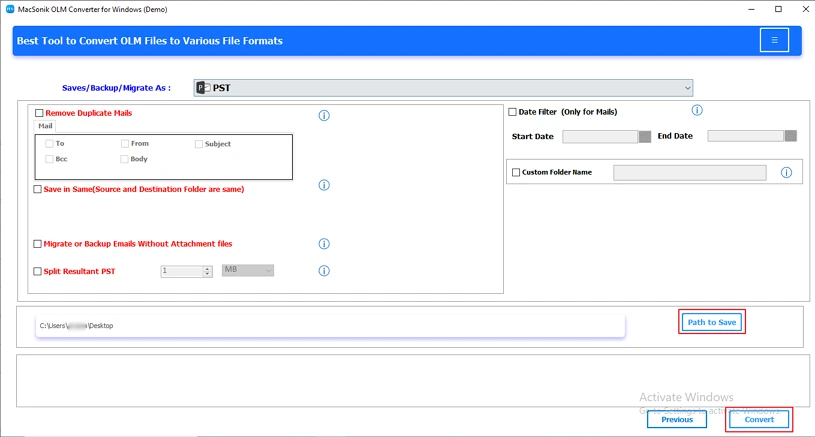Screen dimensions: 815x437
Task: Click info icon next to Split Resultant PST
Action: click(324, 271)
